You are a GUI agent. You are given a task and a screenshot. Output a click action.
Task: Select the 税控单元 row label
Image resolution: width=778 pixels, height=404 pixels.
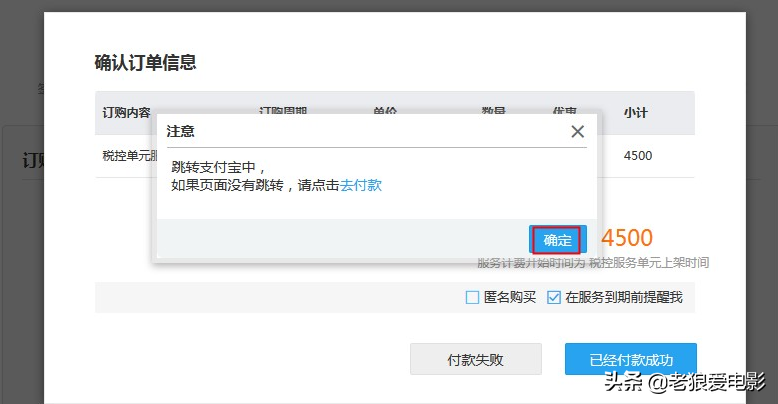coord(130,156)
